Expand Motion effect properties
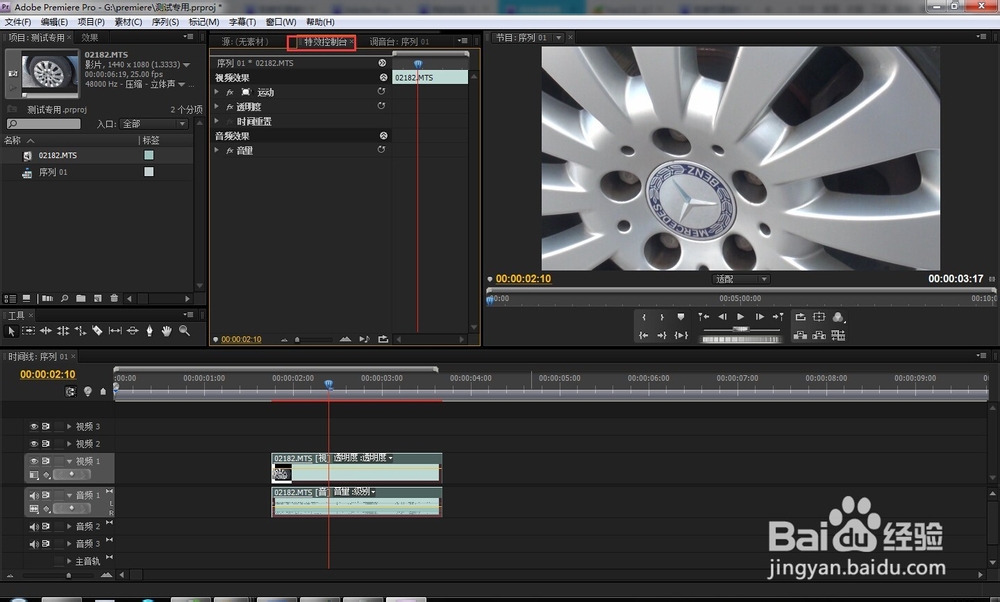This screenshot has width=1000, height=602. (217, 92)
